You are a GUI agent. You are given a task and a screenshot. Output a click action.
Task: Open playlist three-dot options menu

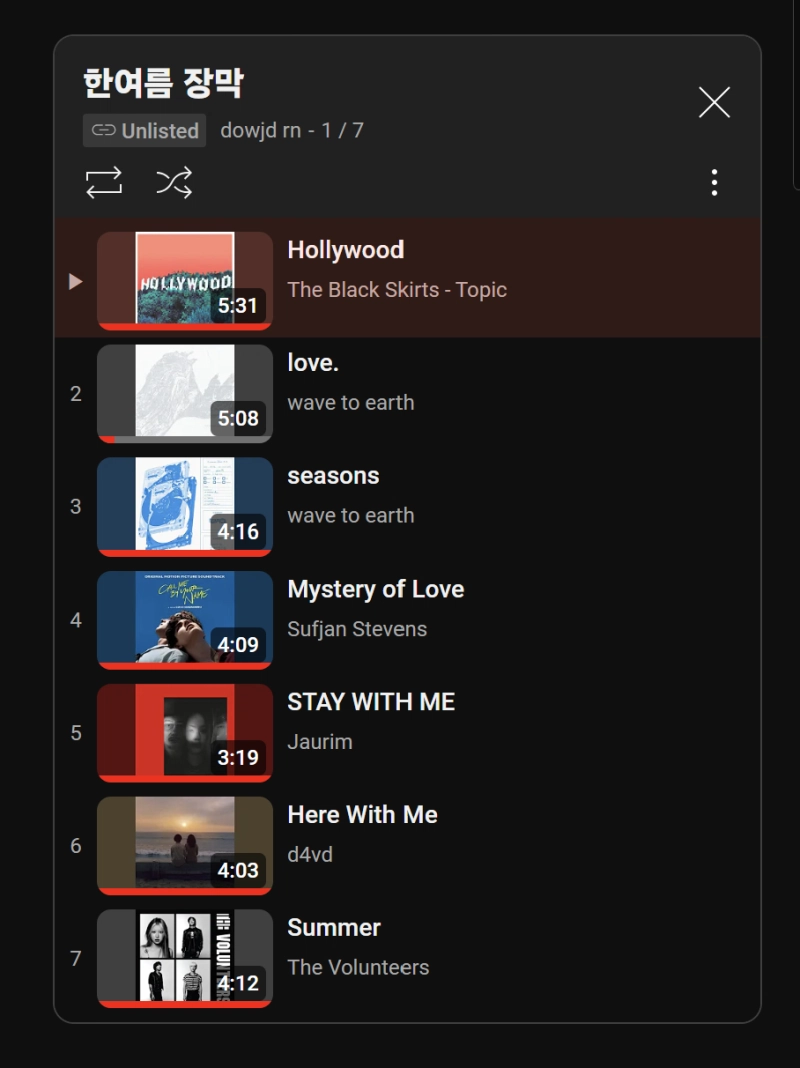point(713,182)
